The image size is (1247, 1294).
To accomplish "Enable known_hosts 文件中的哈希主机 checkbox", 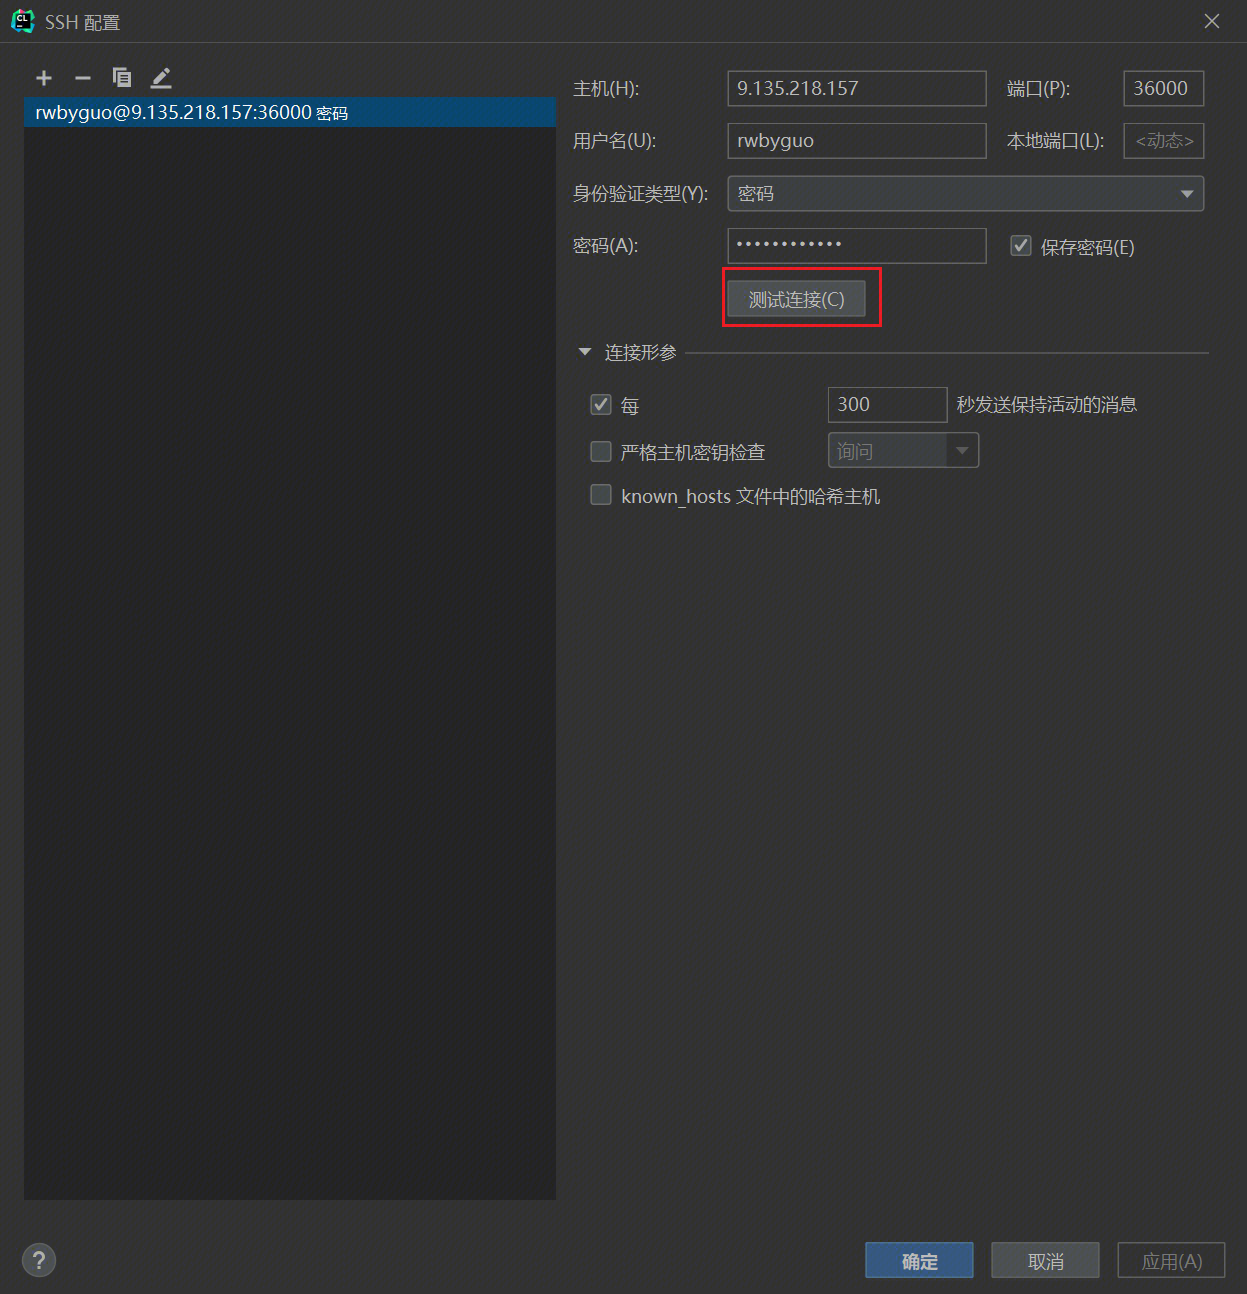I will [601, 495].
